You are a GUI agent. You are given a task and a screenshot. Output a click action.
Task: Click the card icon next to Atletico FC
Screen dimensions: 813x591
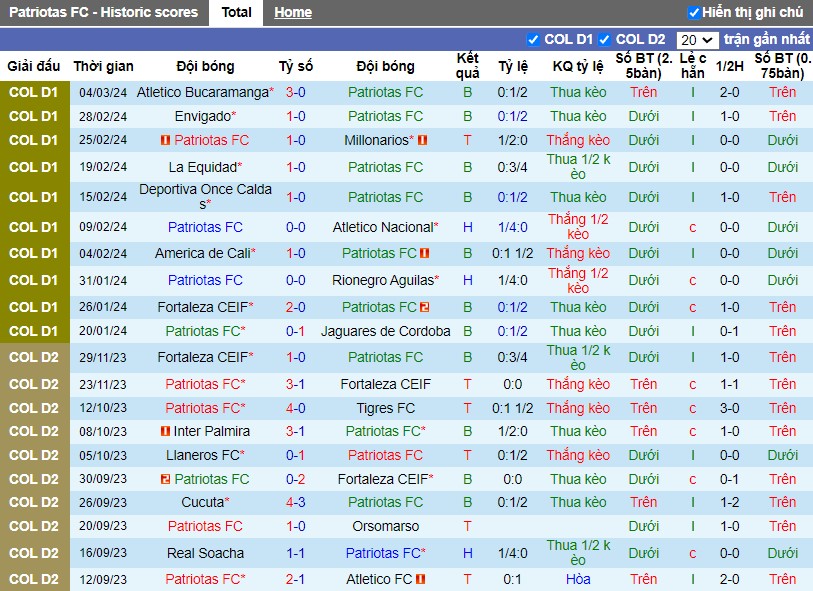pos(420,579)
